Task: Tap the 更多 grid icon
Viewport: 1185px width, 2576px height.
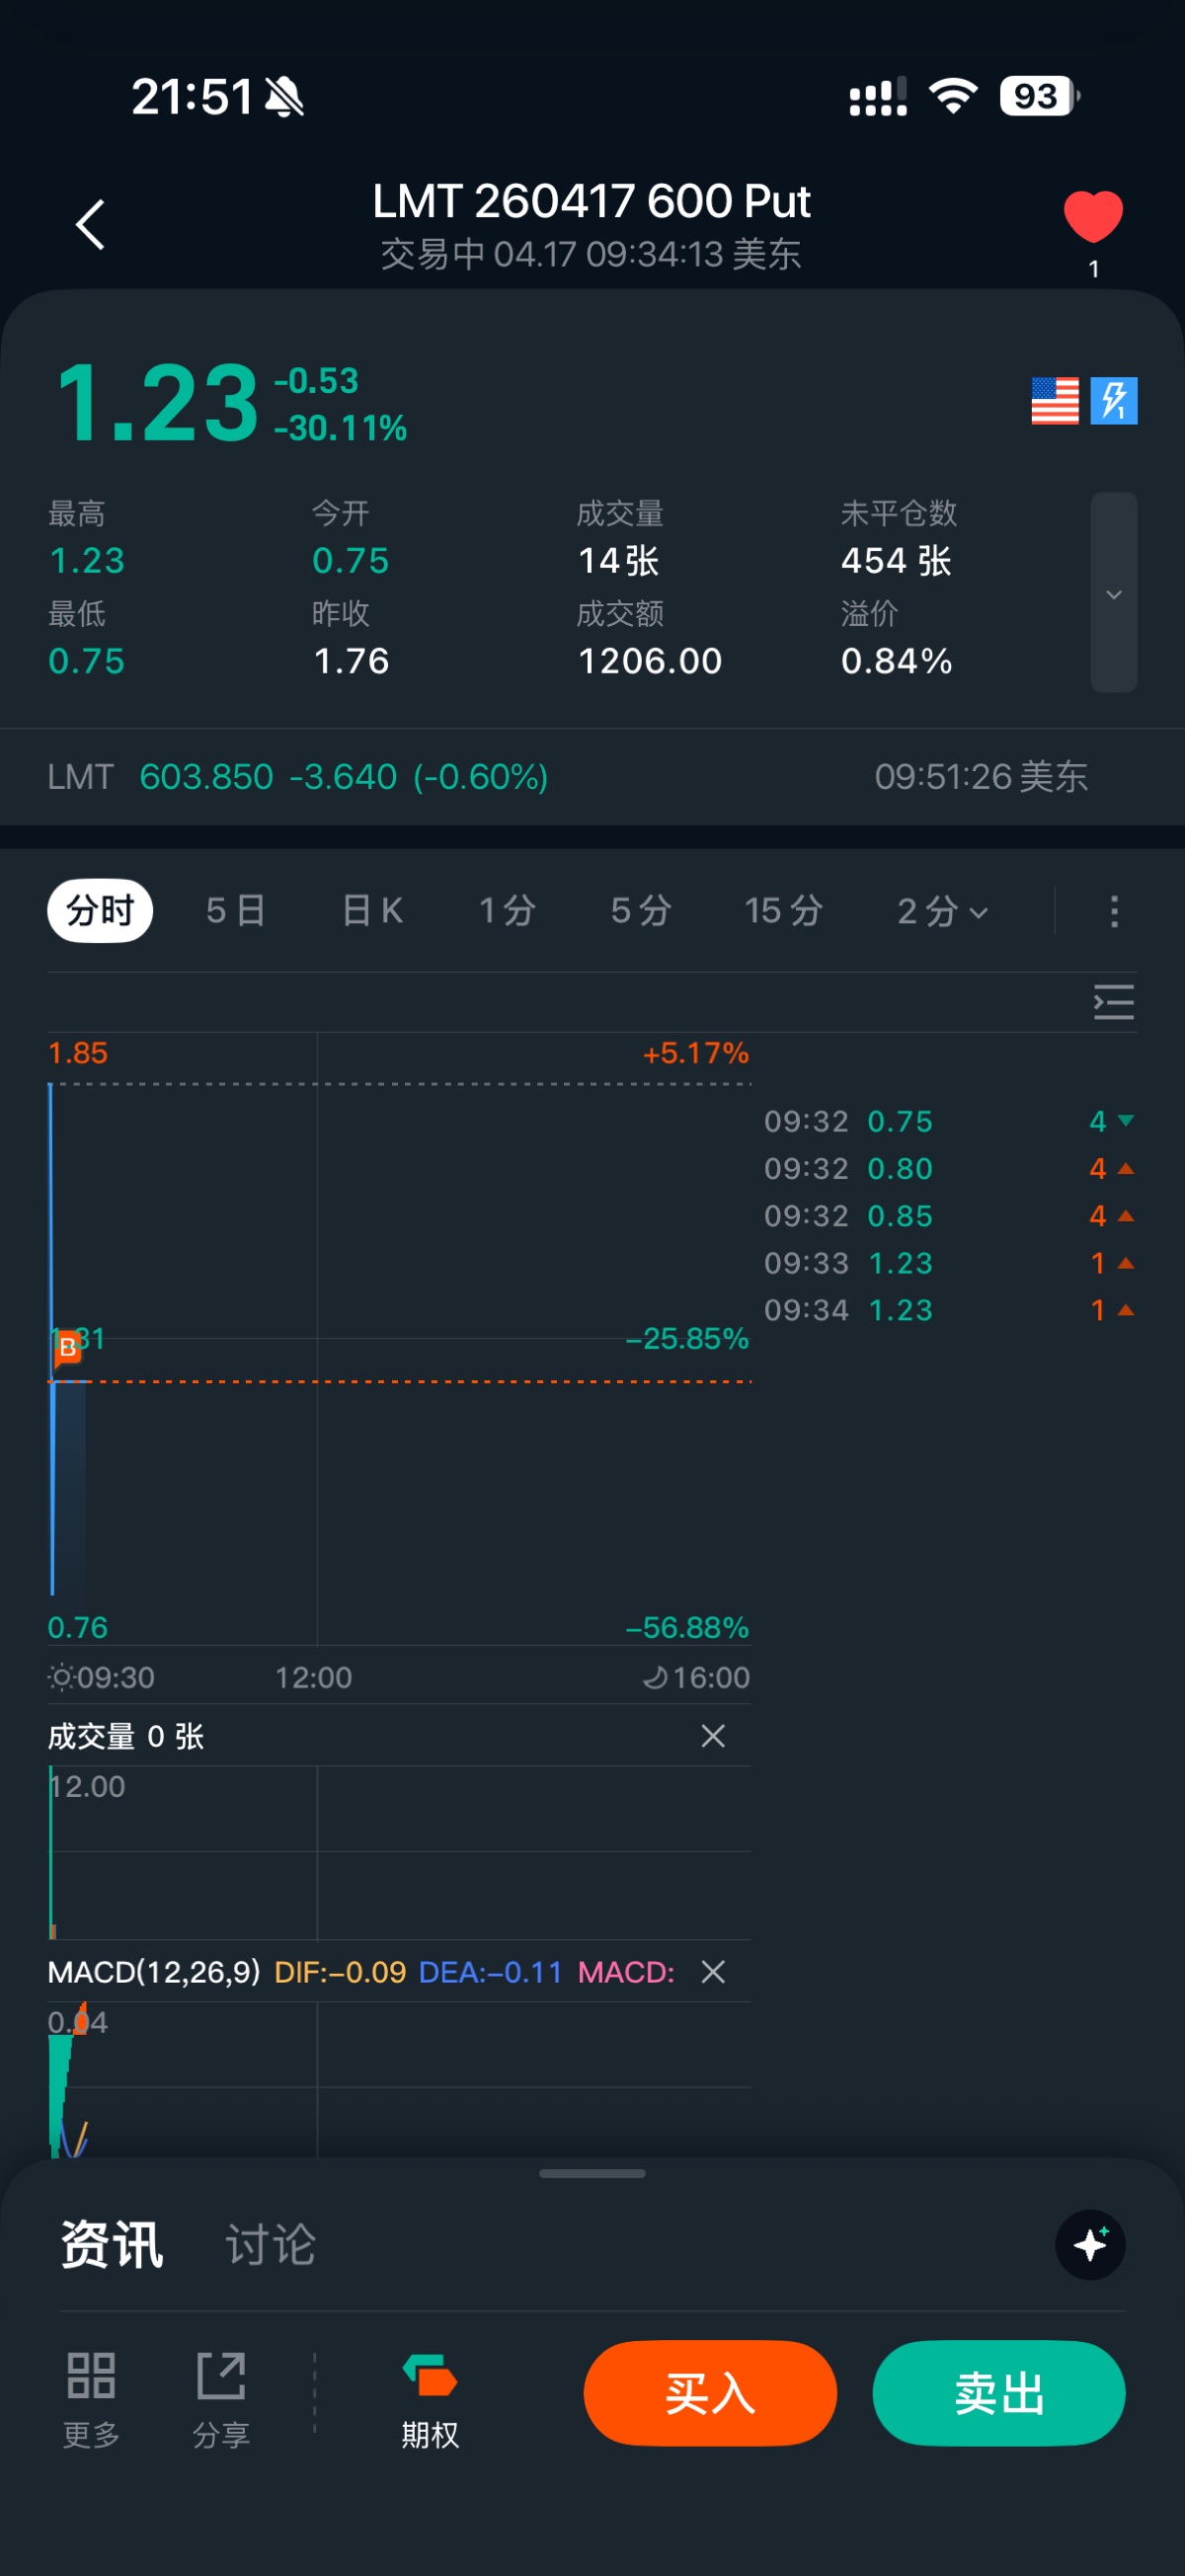Action: [91, 2396]
